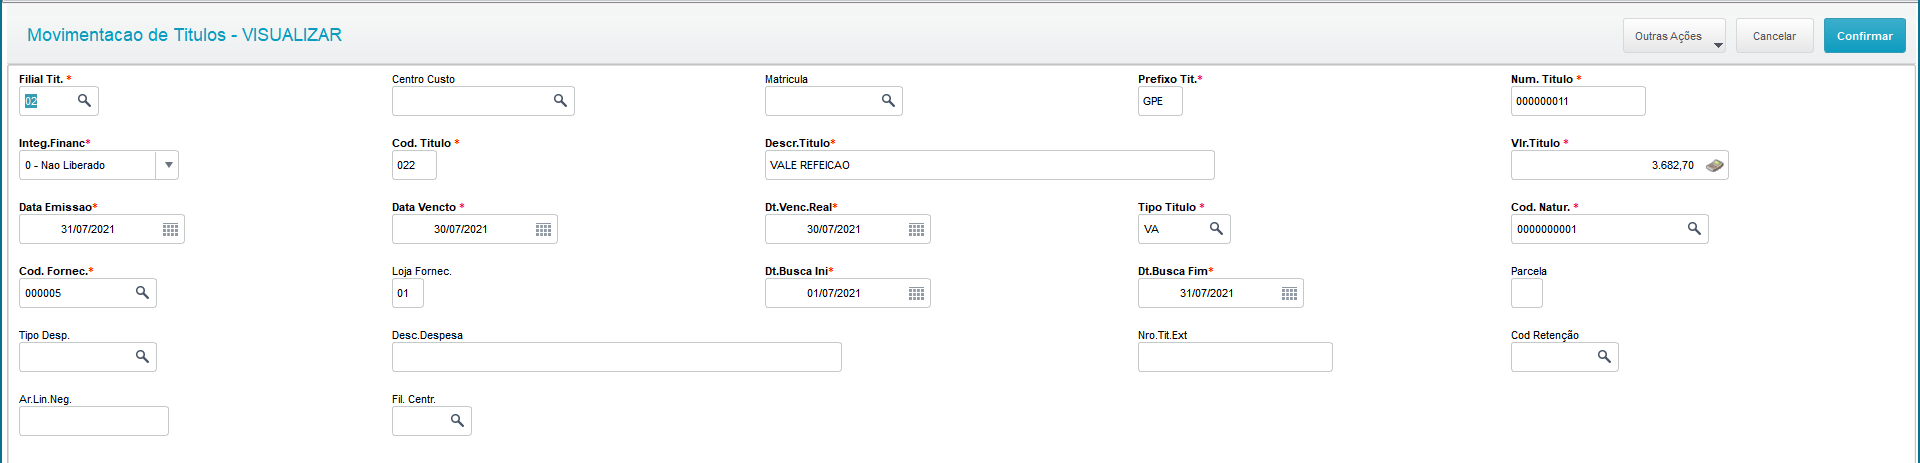Open calendar for Data Vencto

click(x=544, y=229)
